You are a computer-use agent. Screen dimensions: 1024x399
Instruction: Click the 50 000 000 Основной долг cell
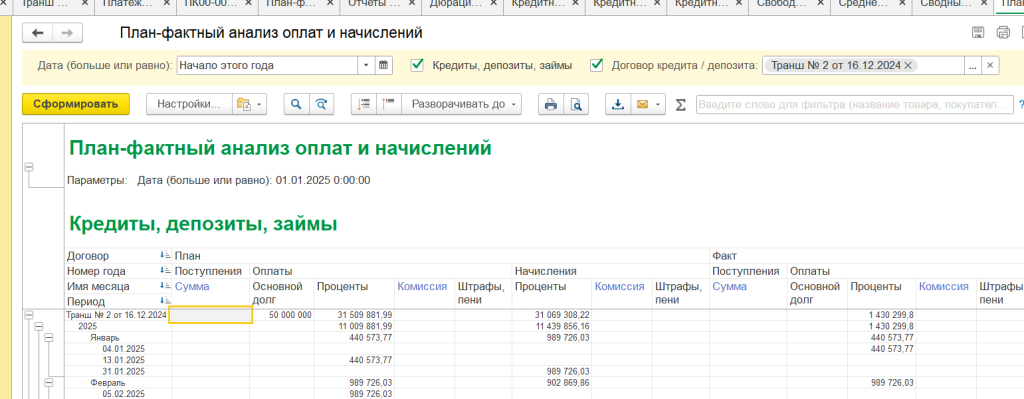[281, 315]
